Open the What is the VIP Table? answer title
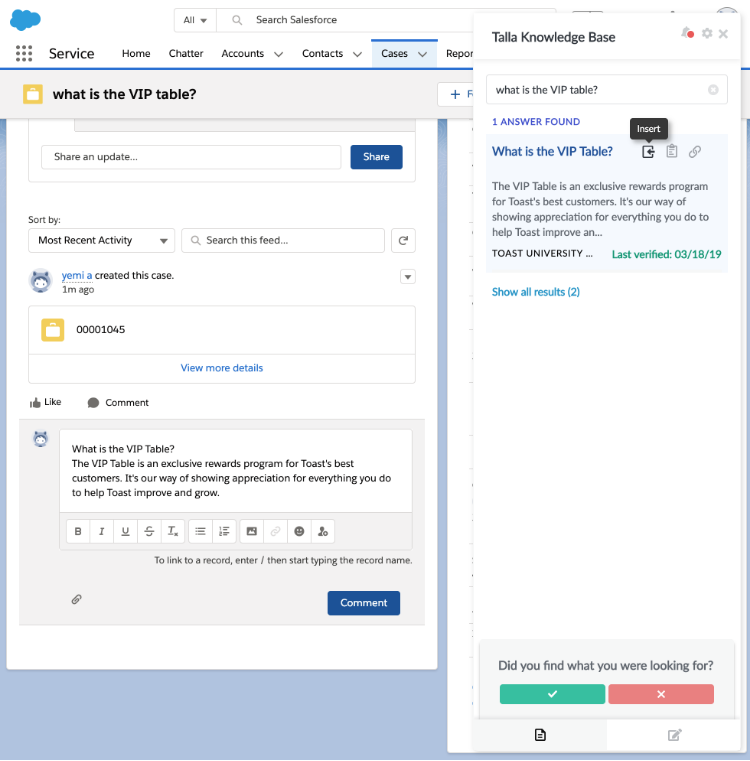 point(552,151)
